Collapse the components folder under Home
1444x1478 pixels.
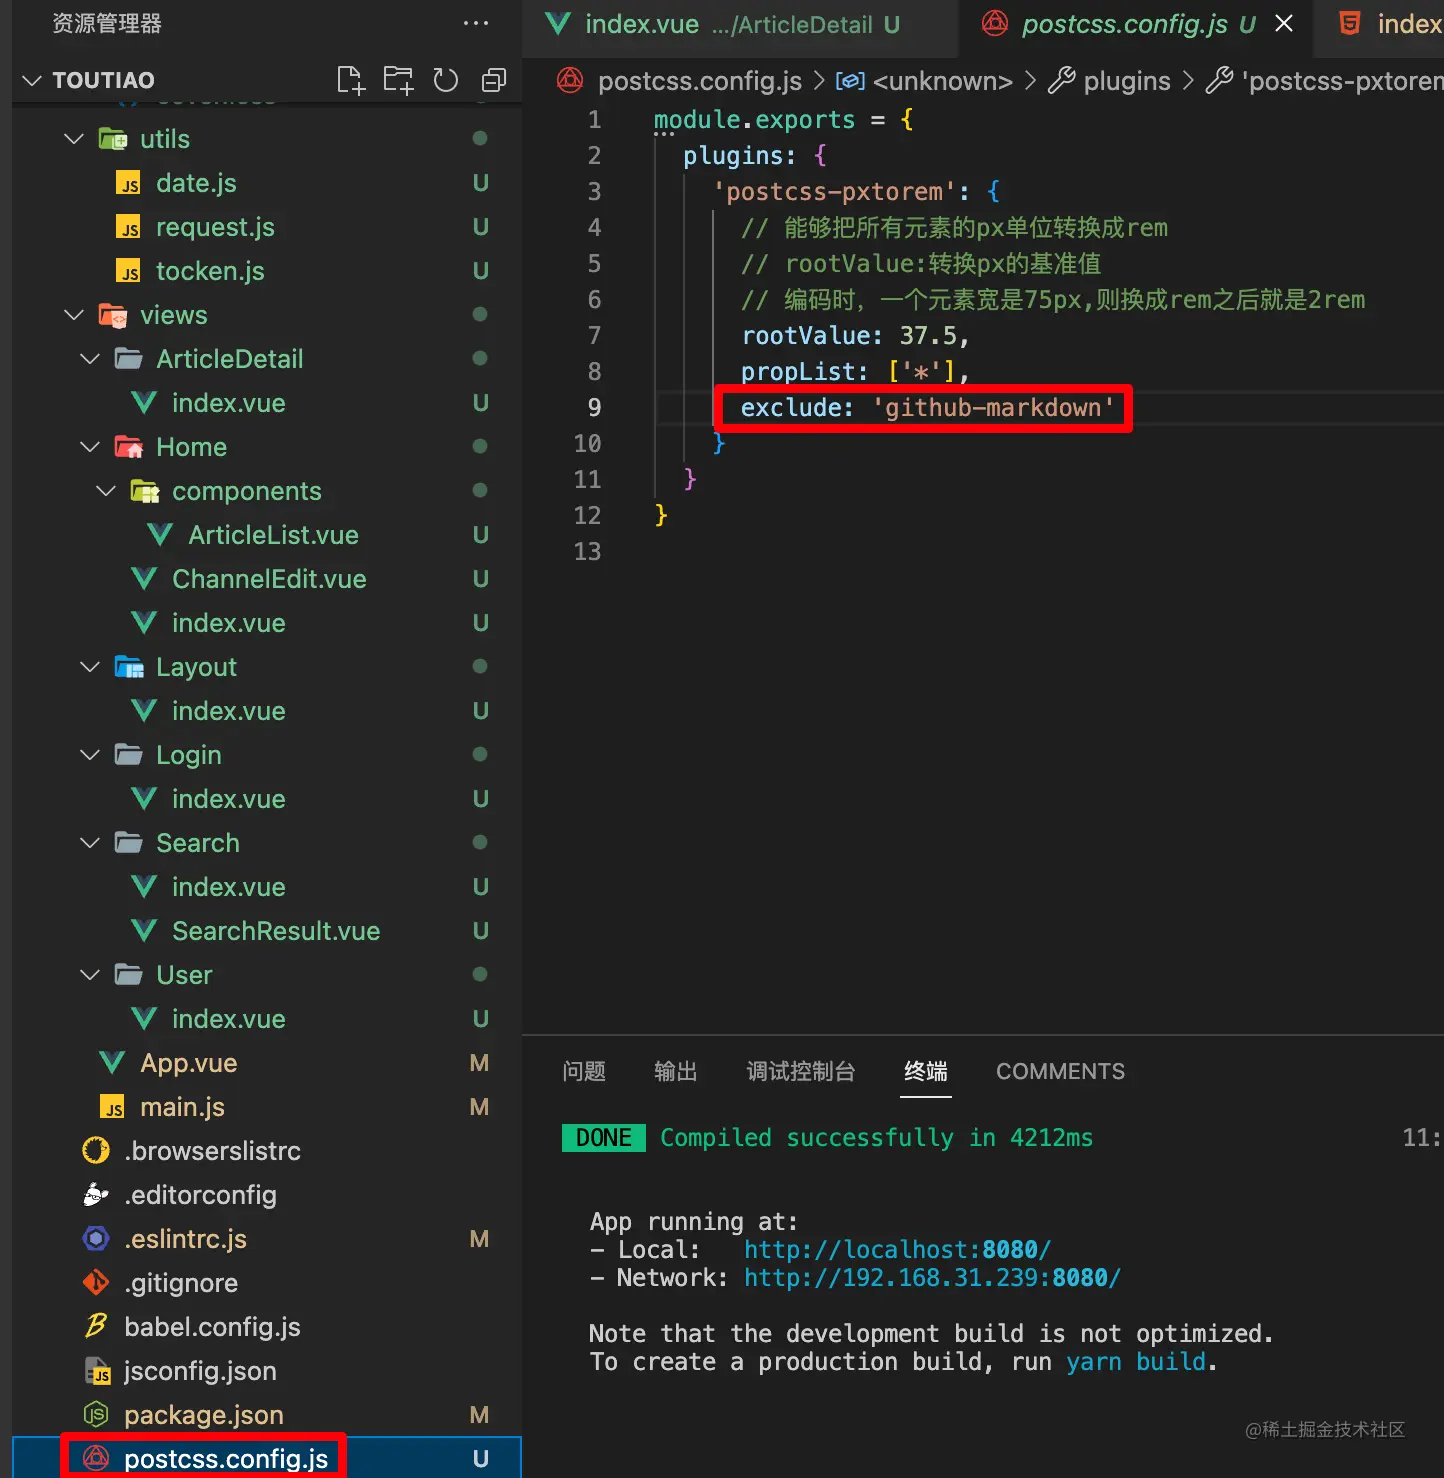(106, 491)
